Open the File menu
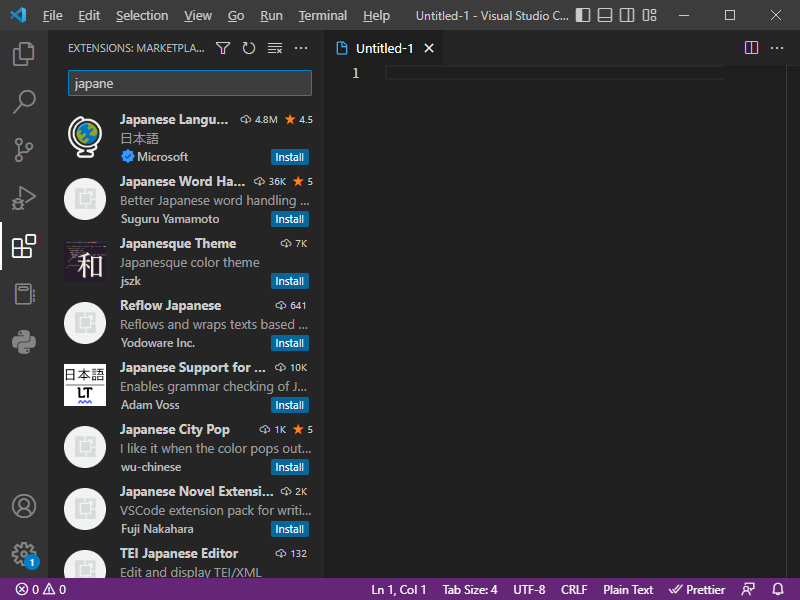Screen dimensions: 800x600 [53, 16]
